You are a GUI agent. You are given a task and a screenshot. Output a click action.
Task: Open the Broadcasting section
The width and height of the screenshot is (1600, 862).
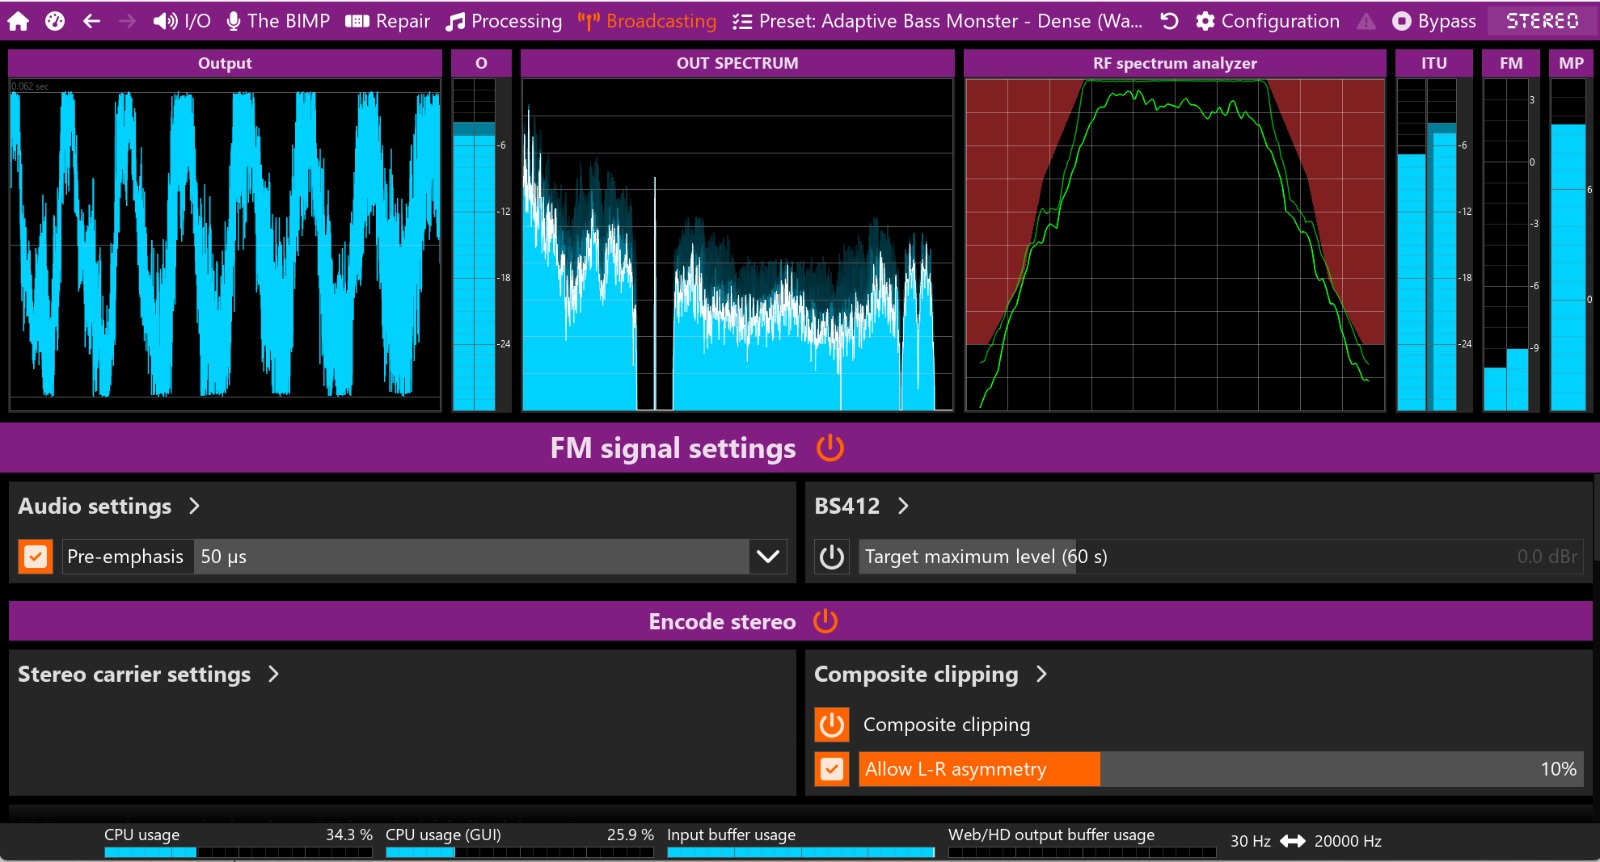point(647,21)
